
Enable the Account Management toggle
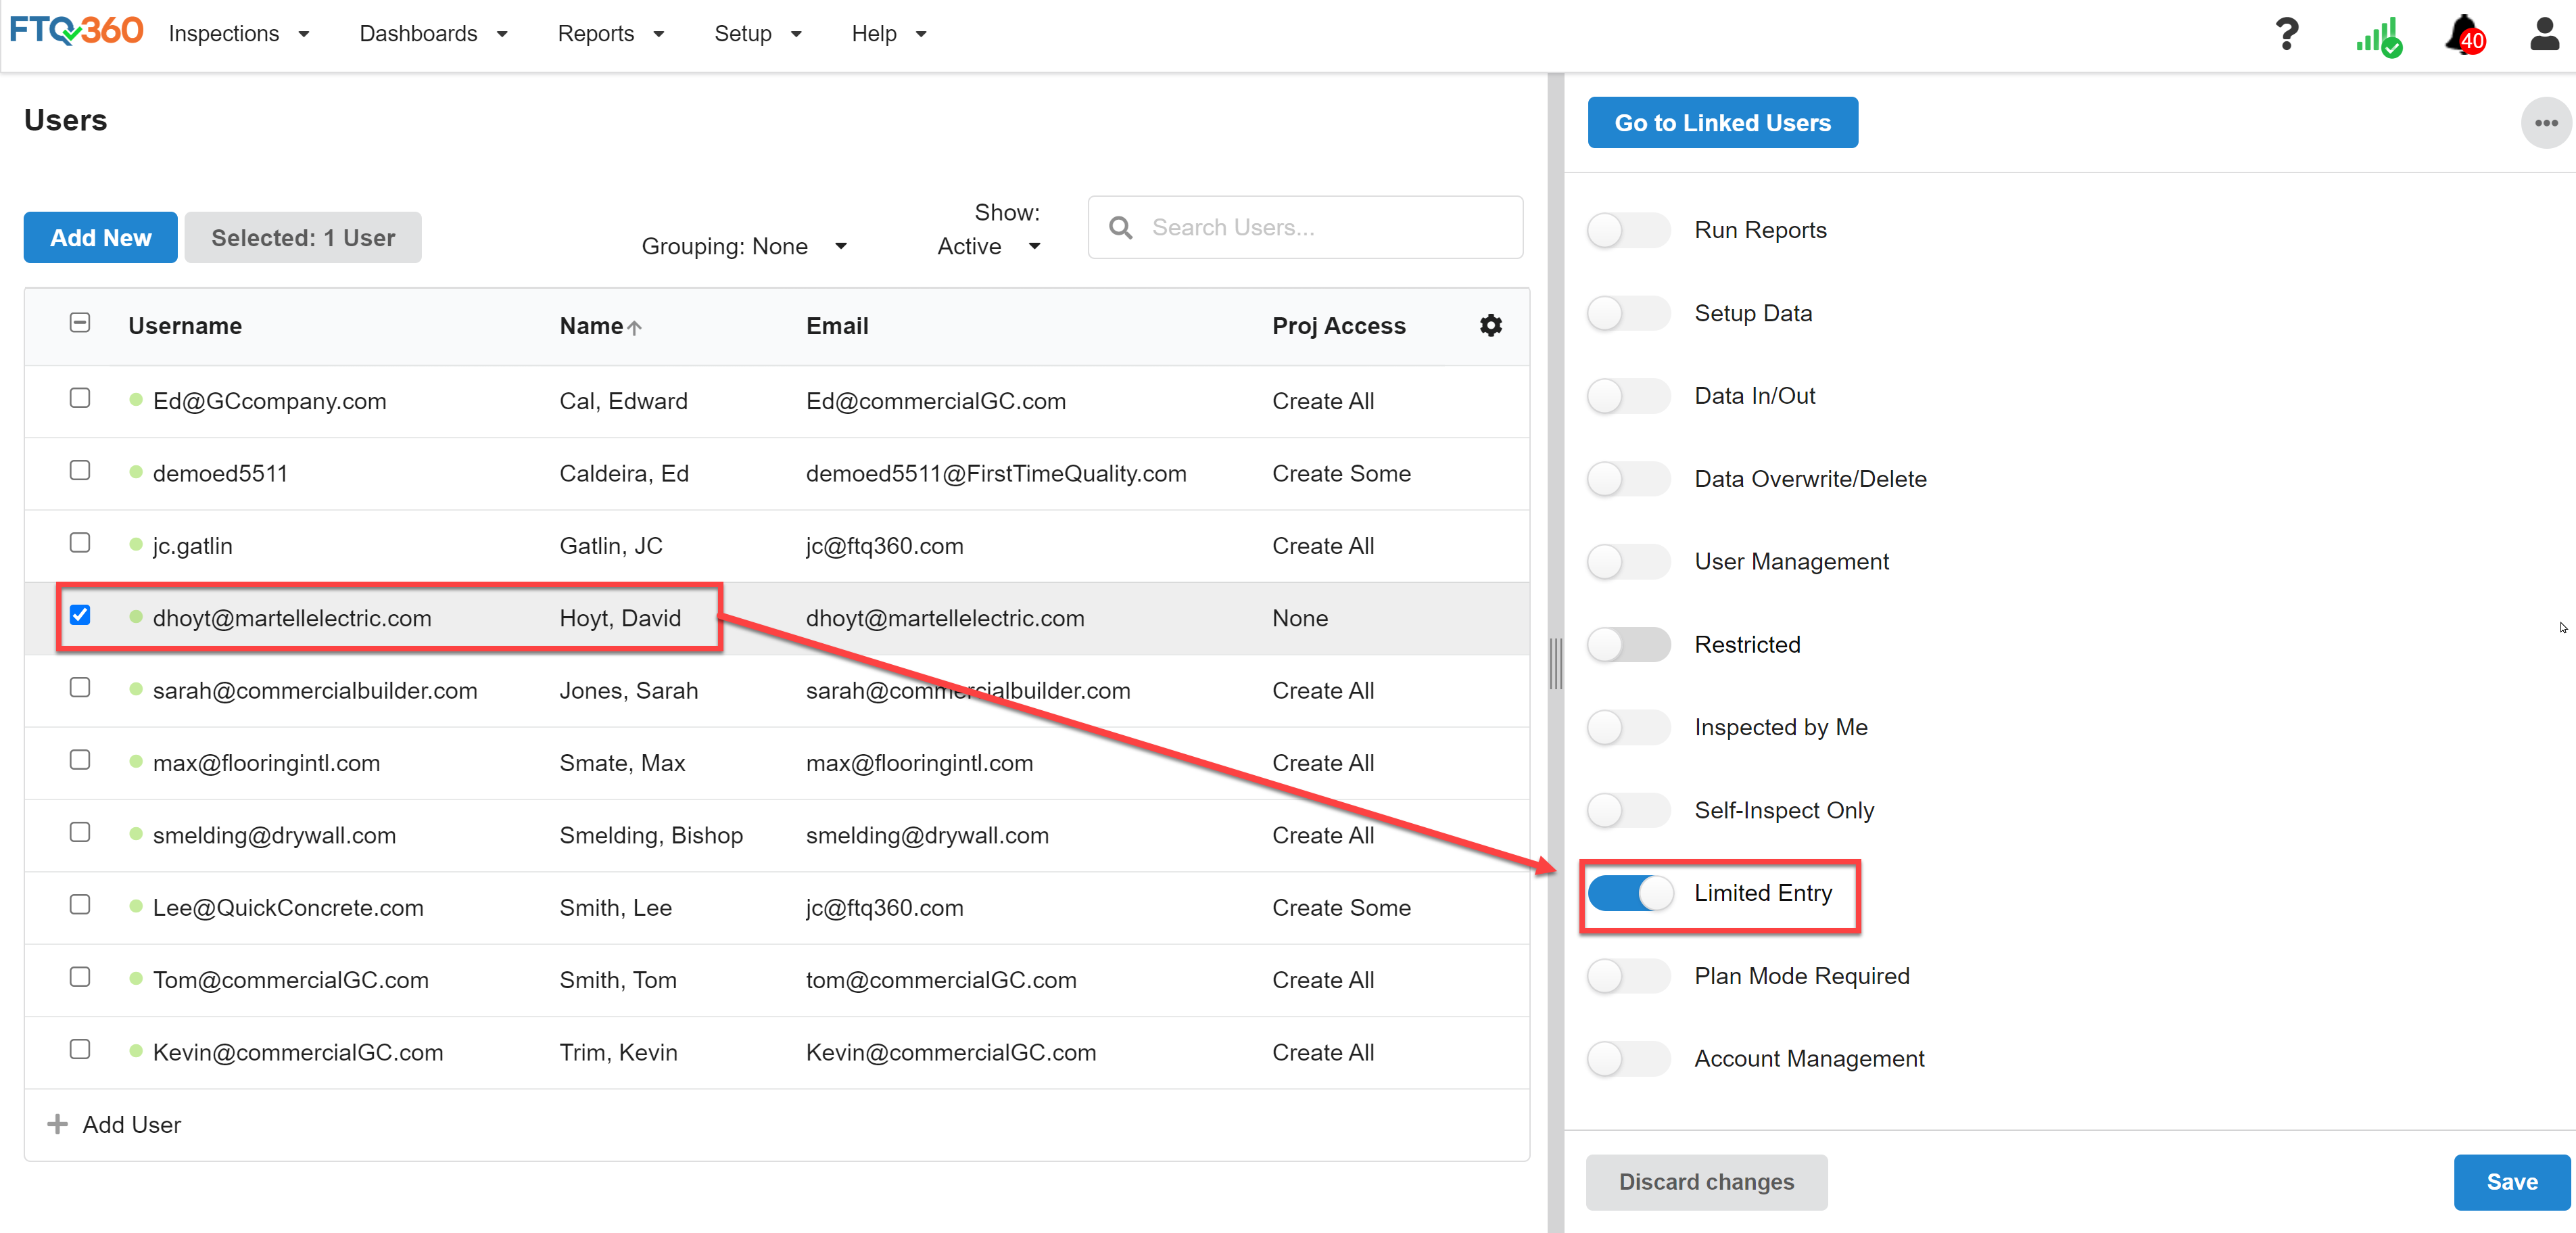(x=1628, y=1059)
